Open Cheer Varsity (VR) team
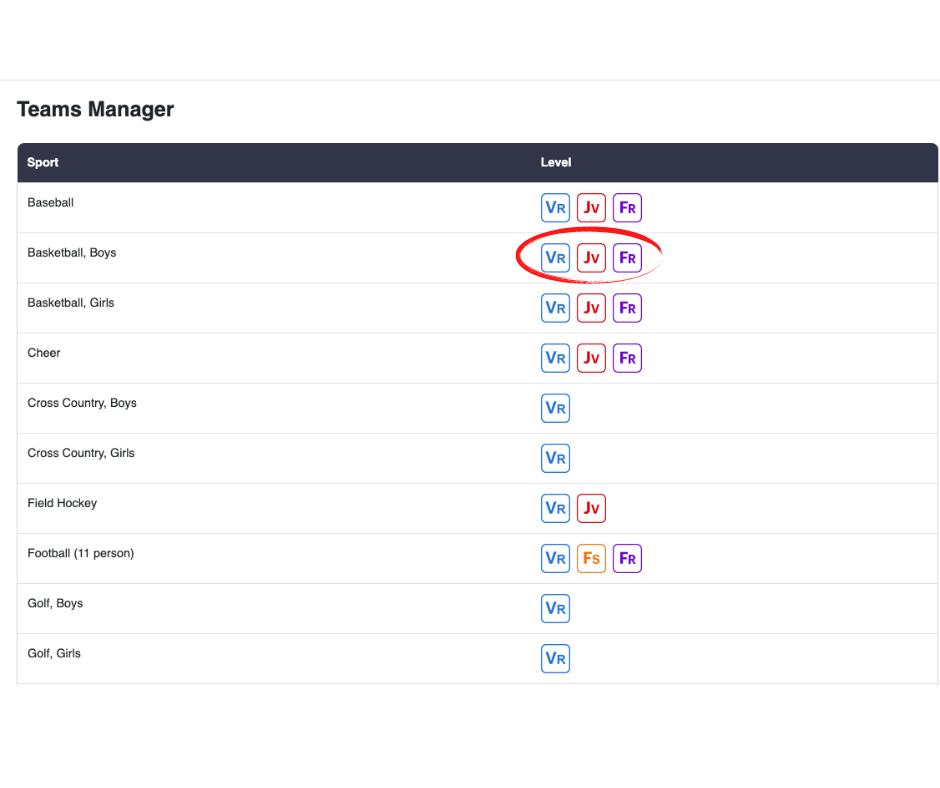 point(555,358)
